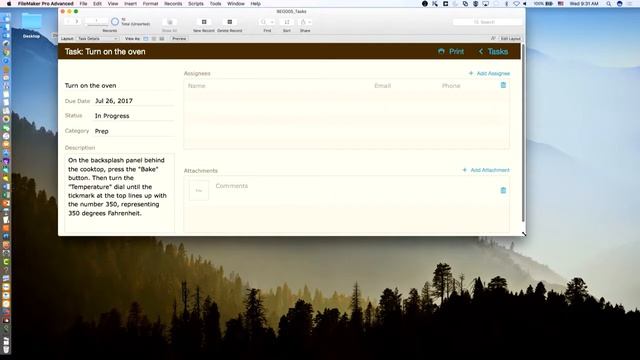
Task: Open the Apple menu
Action: coord(9,4)
